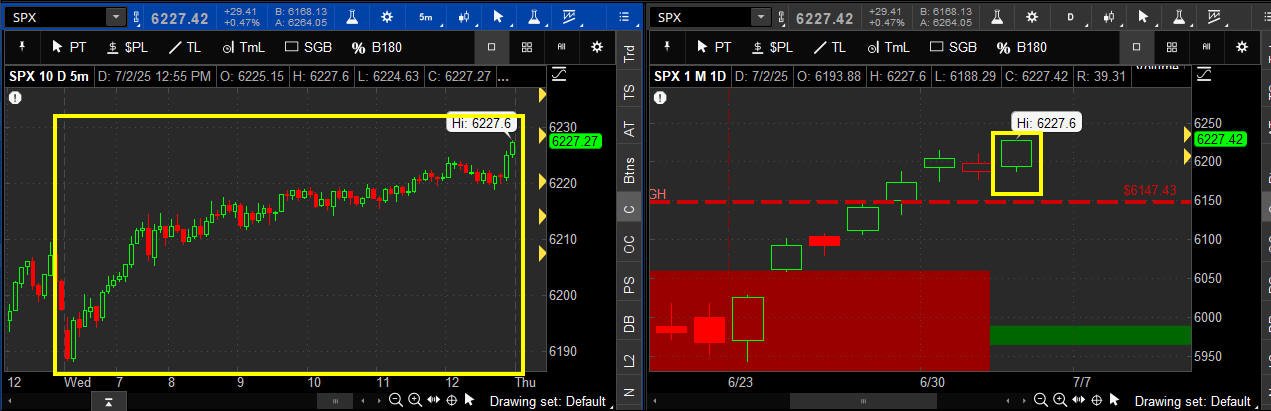Expand the right SPX symbol dropdown arrow
Screen dimensions: 1271x411
pos(762,17)
